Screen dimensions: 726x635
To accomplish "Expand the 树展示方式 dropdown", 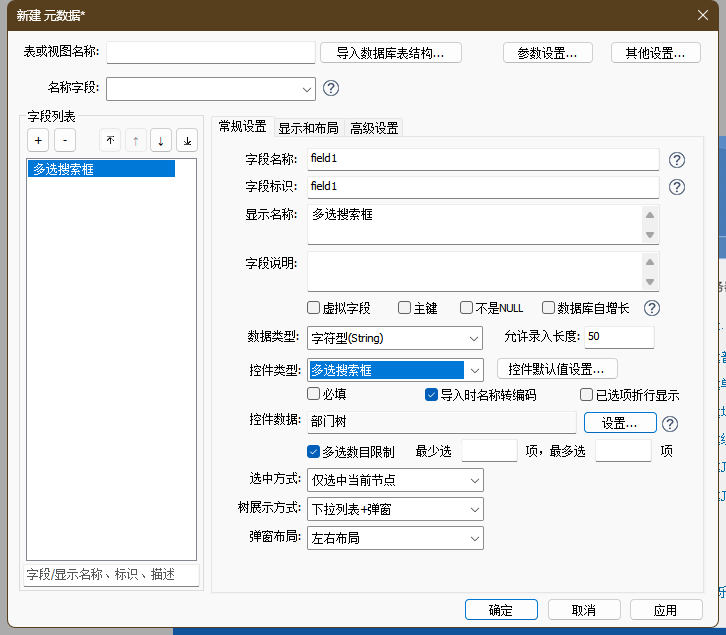I will [x=474, y=509].
